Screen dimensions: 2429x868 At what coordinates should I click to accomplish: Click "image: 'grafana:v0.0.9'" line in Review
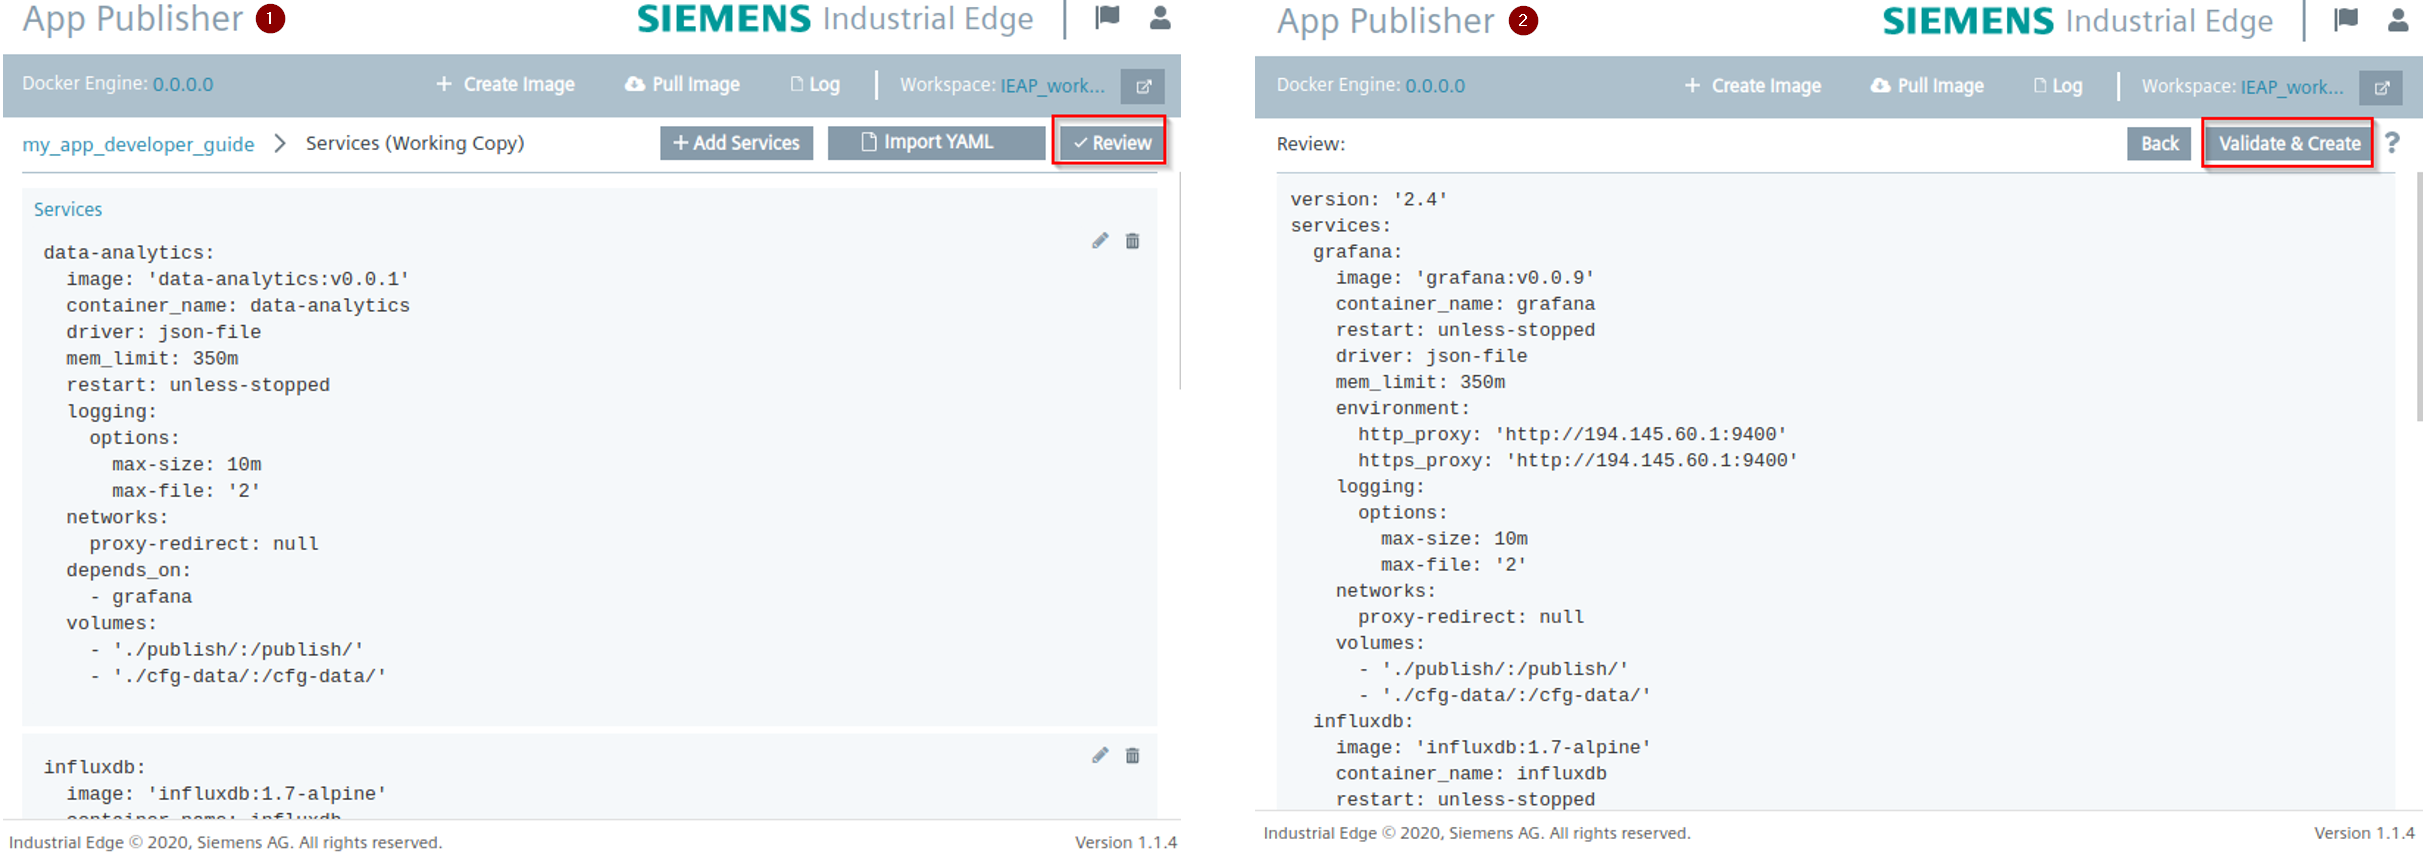(1465, 278)
